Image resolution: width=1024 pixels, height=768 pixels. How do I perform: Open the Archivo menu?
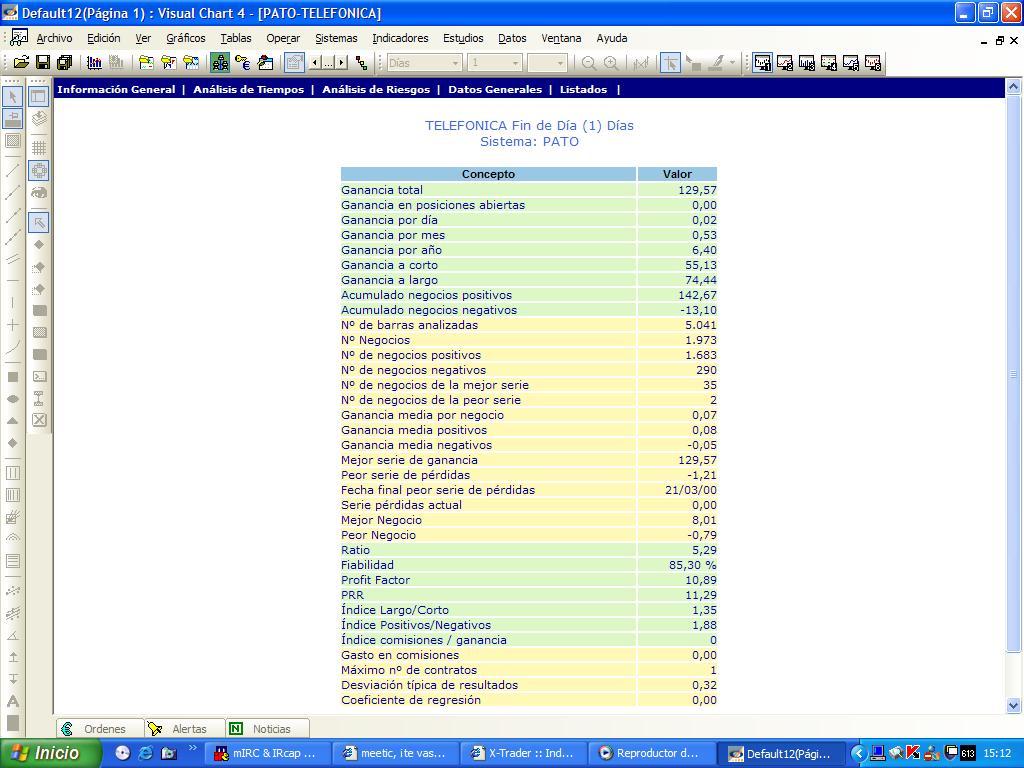pos(54,39)
